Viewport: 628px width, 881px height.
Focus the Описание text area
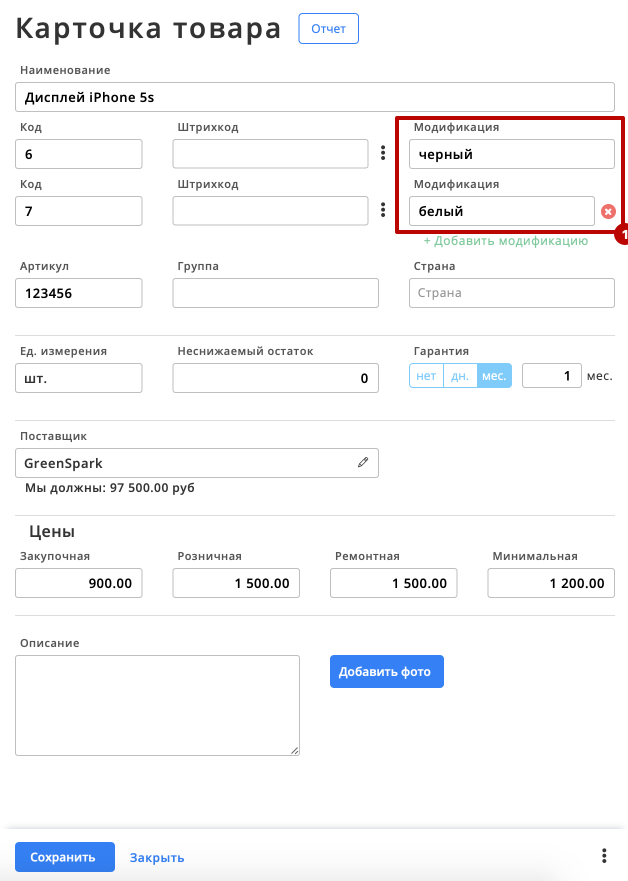pyautogui.click(x=157, y=705)
